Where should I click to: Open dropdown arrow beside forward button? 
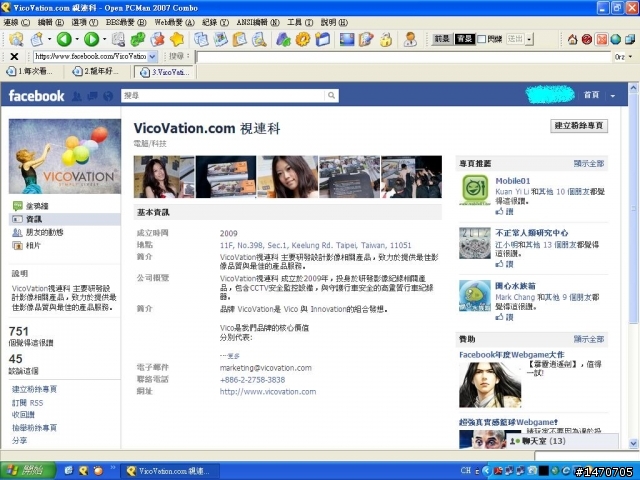104,39
